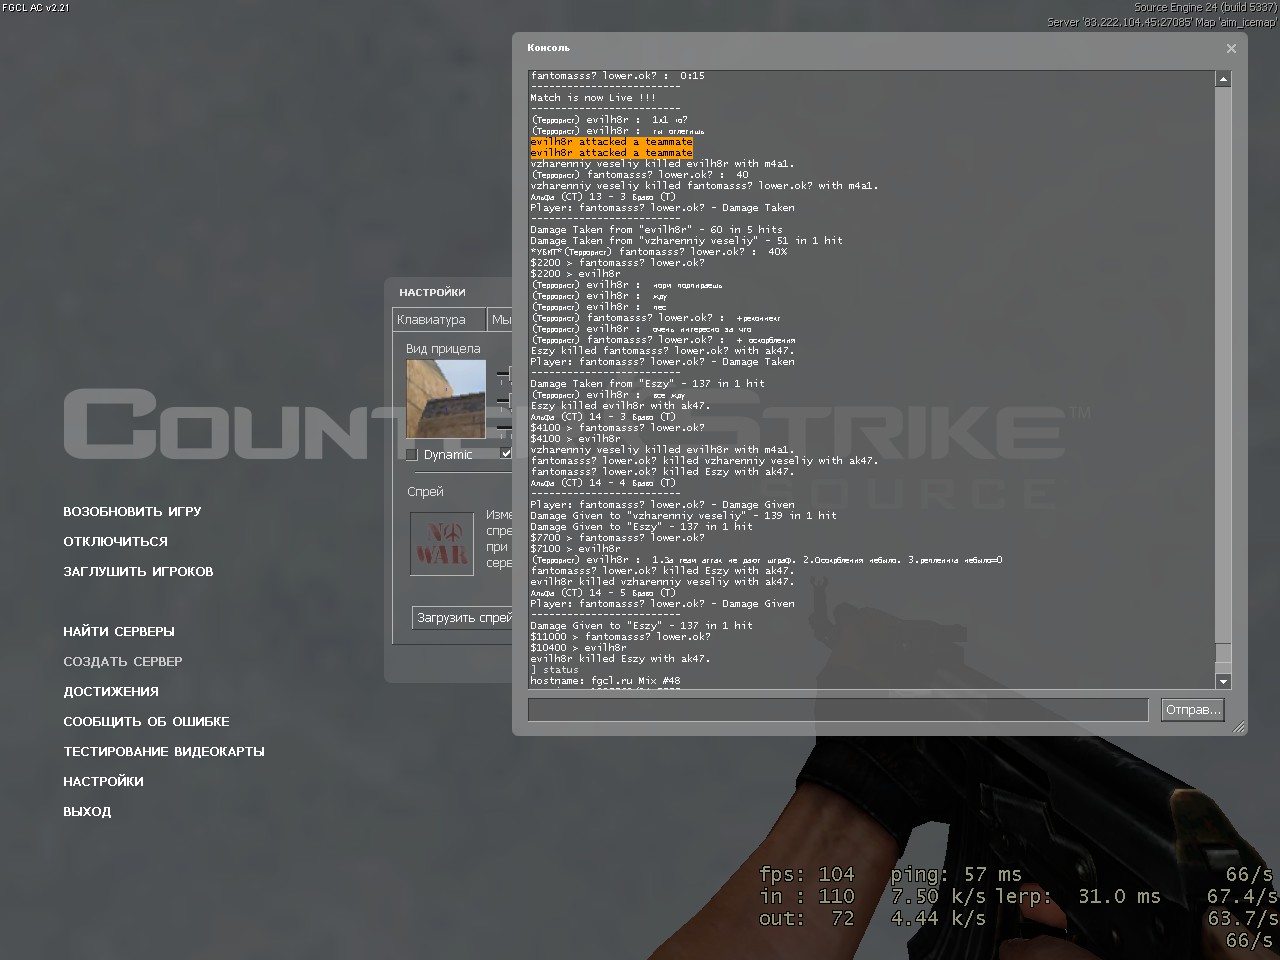Click highlighted 'evilh8r attacked a teammate' first line
This screenshot has width=1280, height=960.
tap(611, 142)
